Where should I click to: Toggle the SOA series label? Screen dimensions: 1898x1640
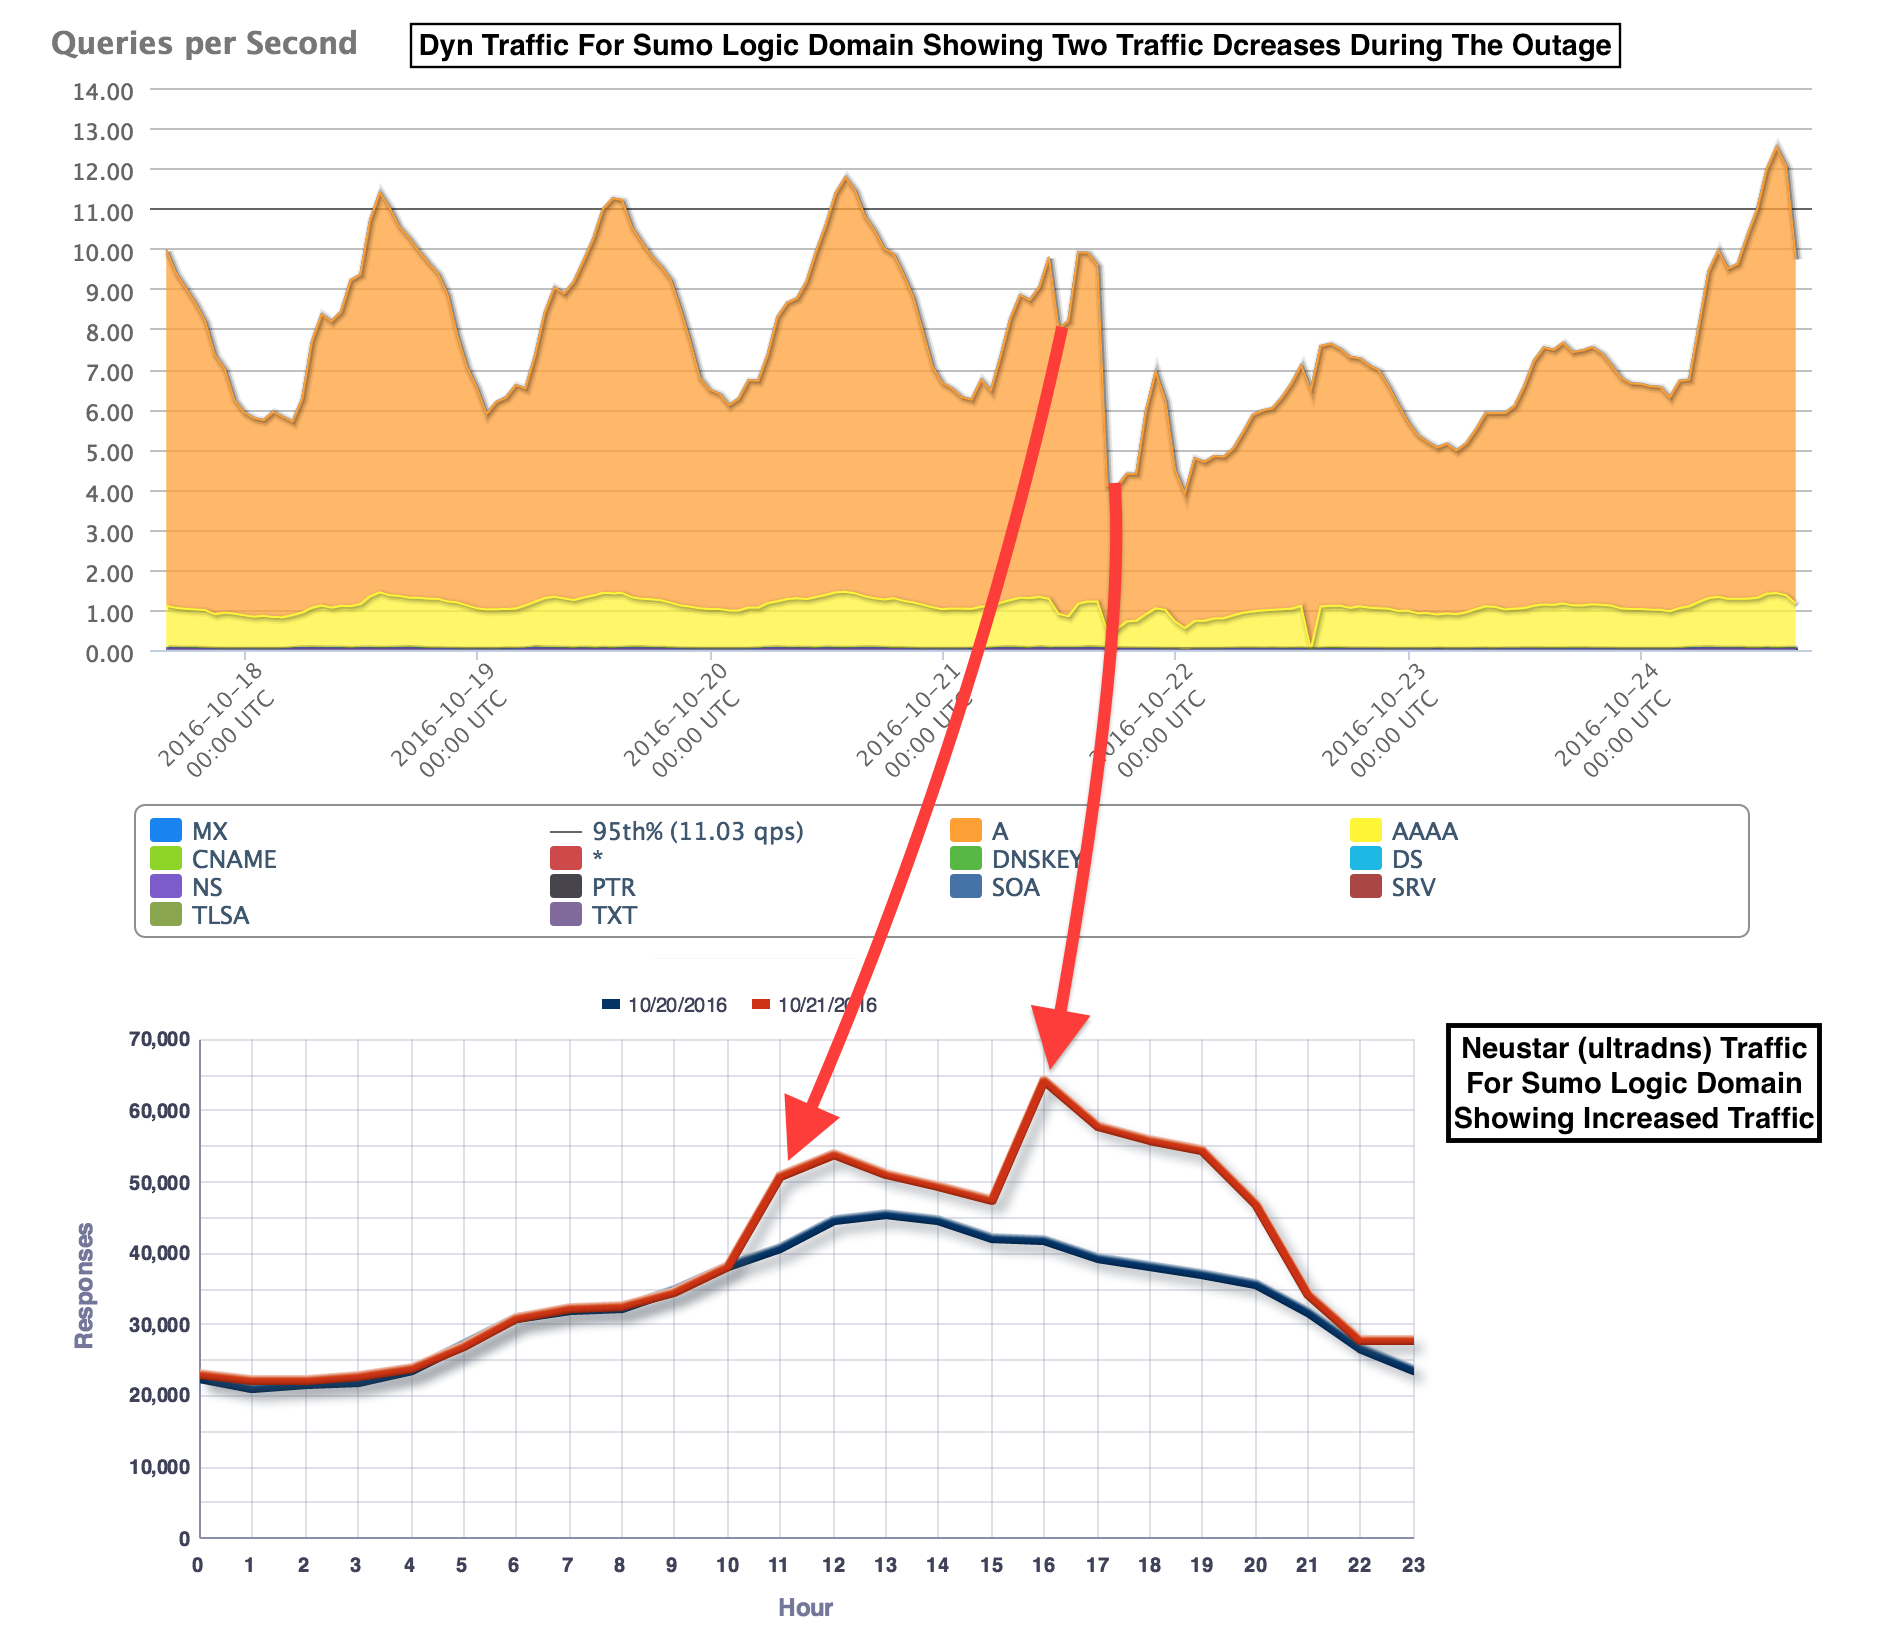click(x=1016, y=887)
